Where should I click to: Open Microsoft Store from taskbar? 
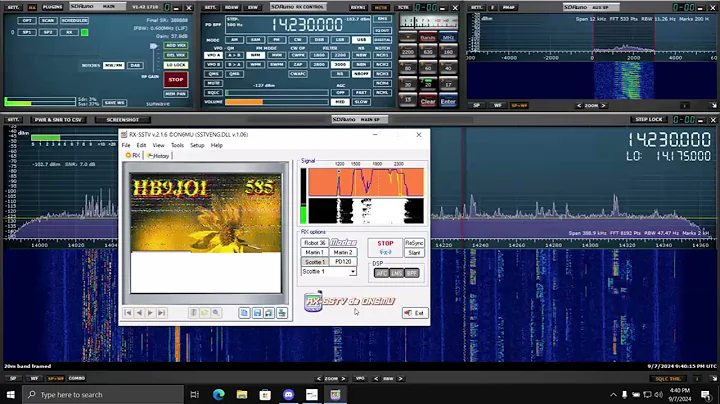click(265, 394)
